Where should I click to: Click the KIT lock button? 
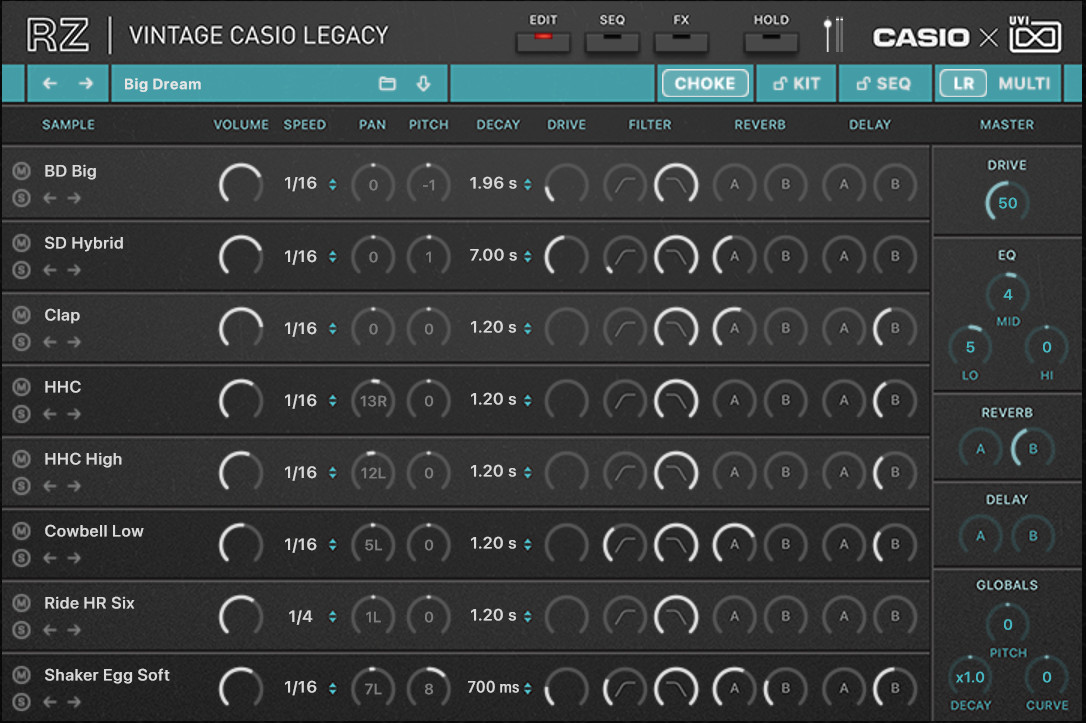tap(795, 84)
